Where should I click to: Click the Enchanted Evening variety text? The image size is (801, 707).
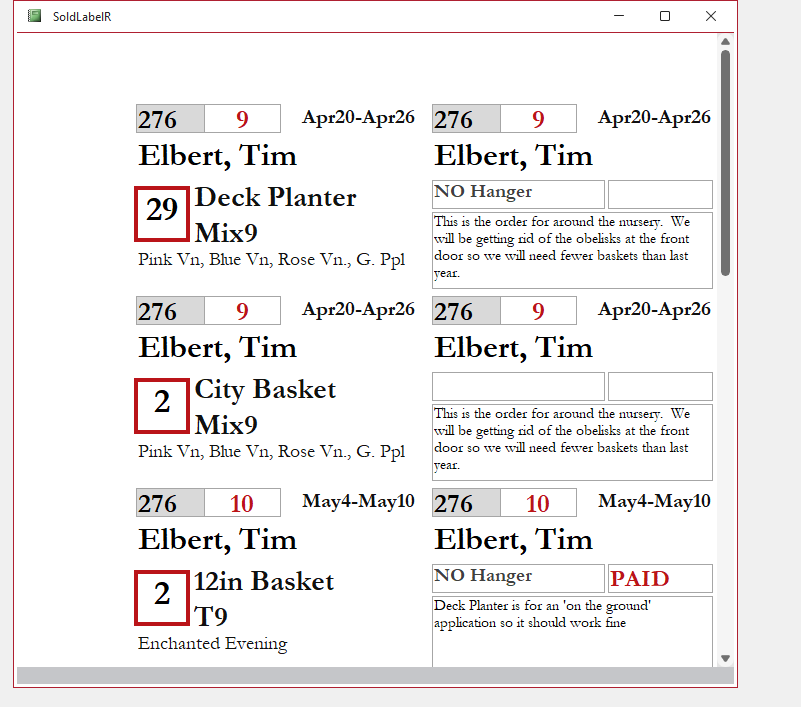click(211, 644)
